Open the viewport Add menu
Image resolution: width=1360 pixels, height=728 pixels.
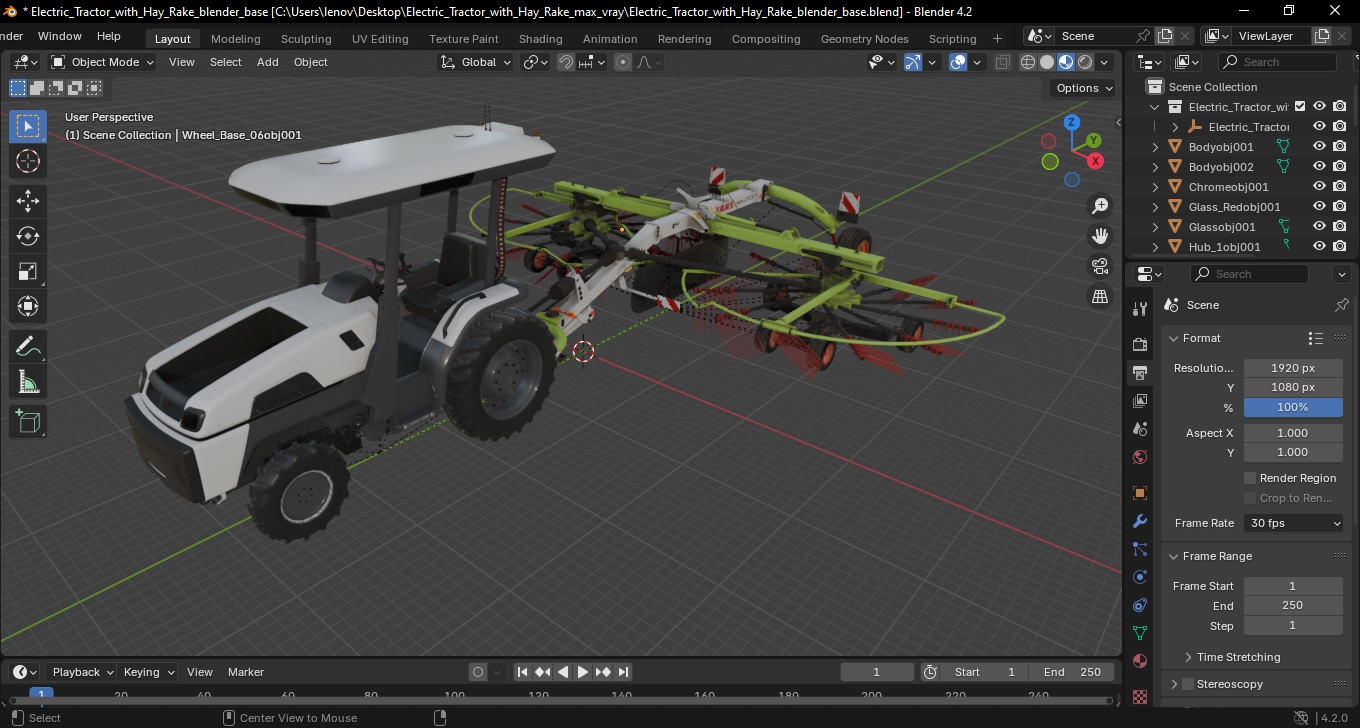pyautogui.click(x=268, y=62)
